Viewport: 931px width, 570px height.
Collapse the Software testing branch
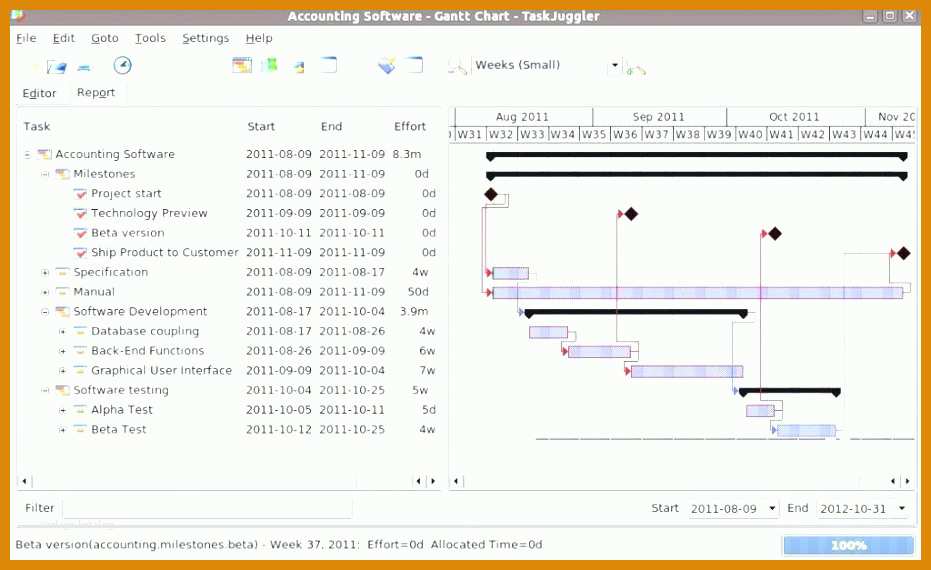(x=45, y=390)
